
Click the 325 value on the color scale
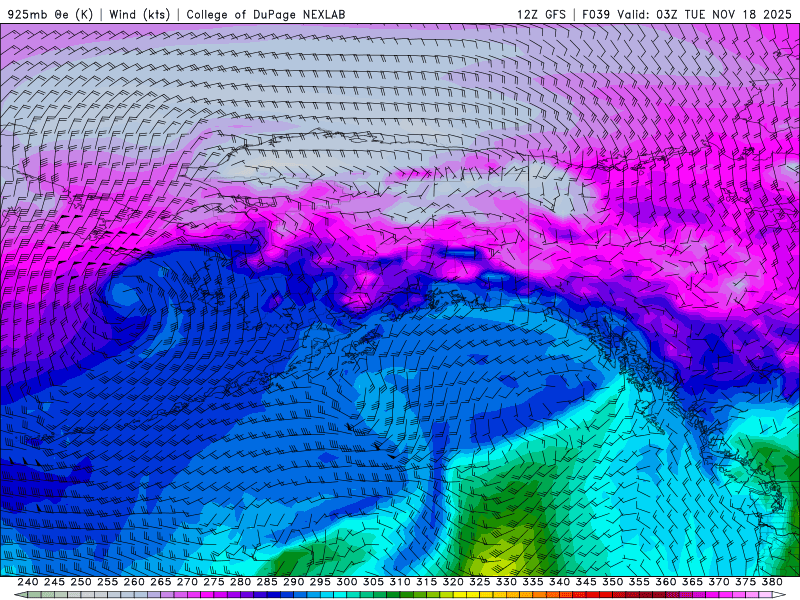(480, 582)
